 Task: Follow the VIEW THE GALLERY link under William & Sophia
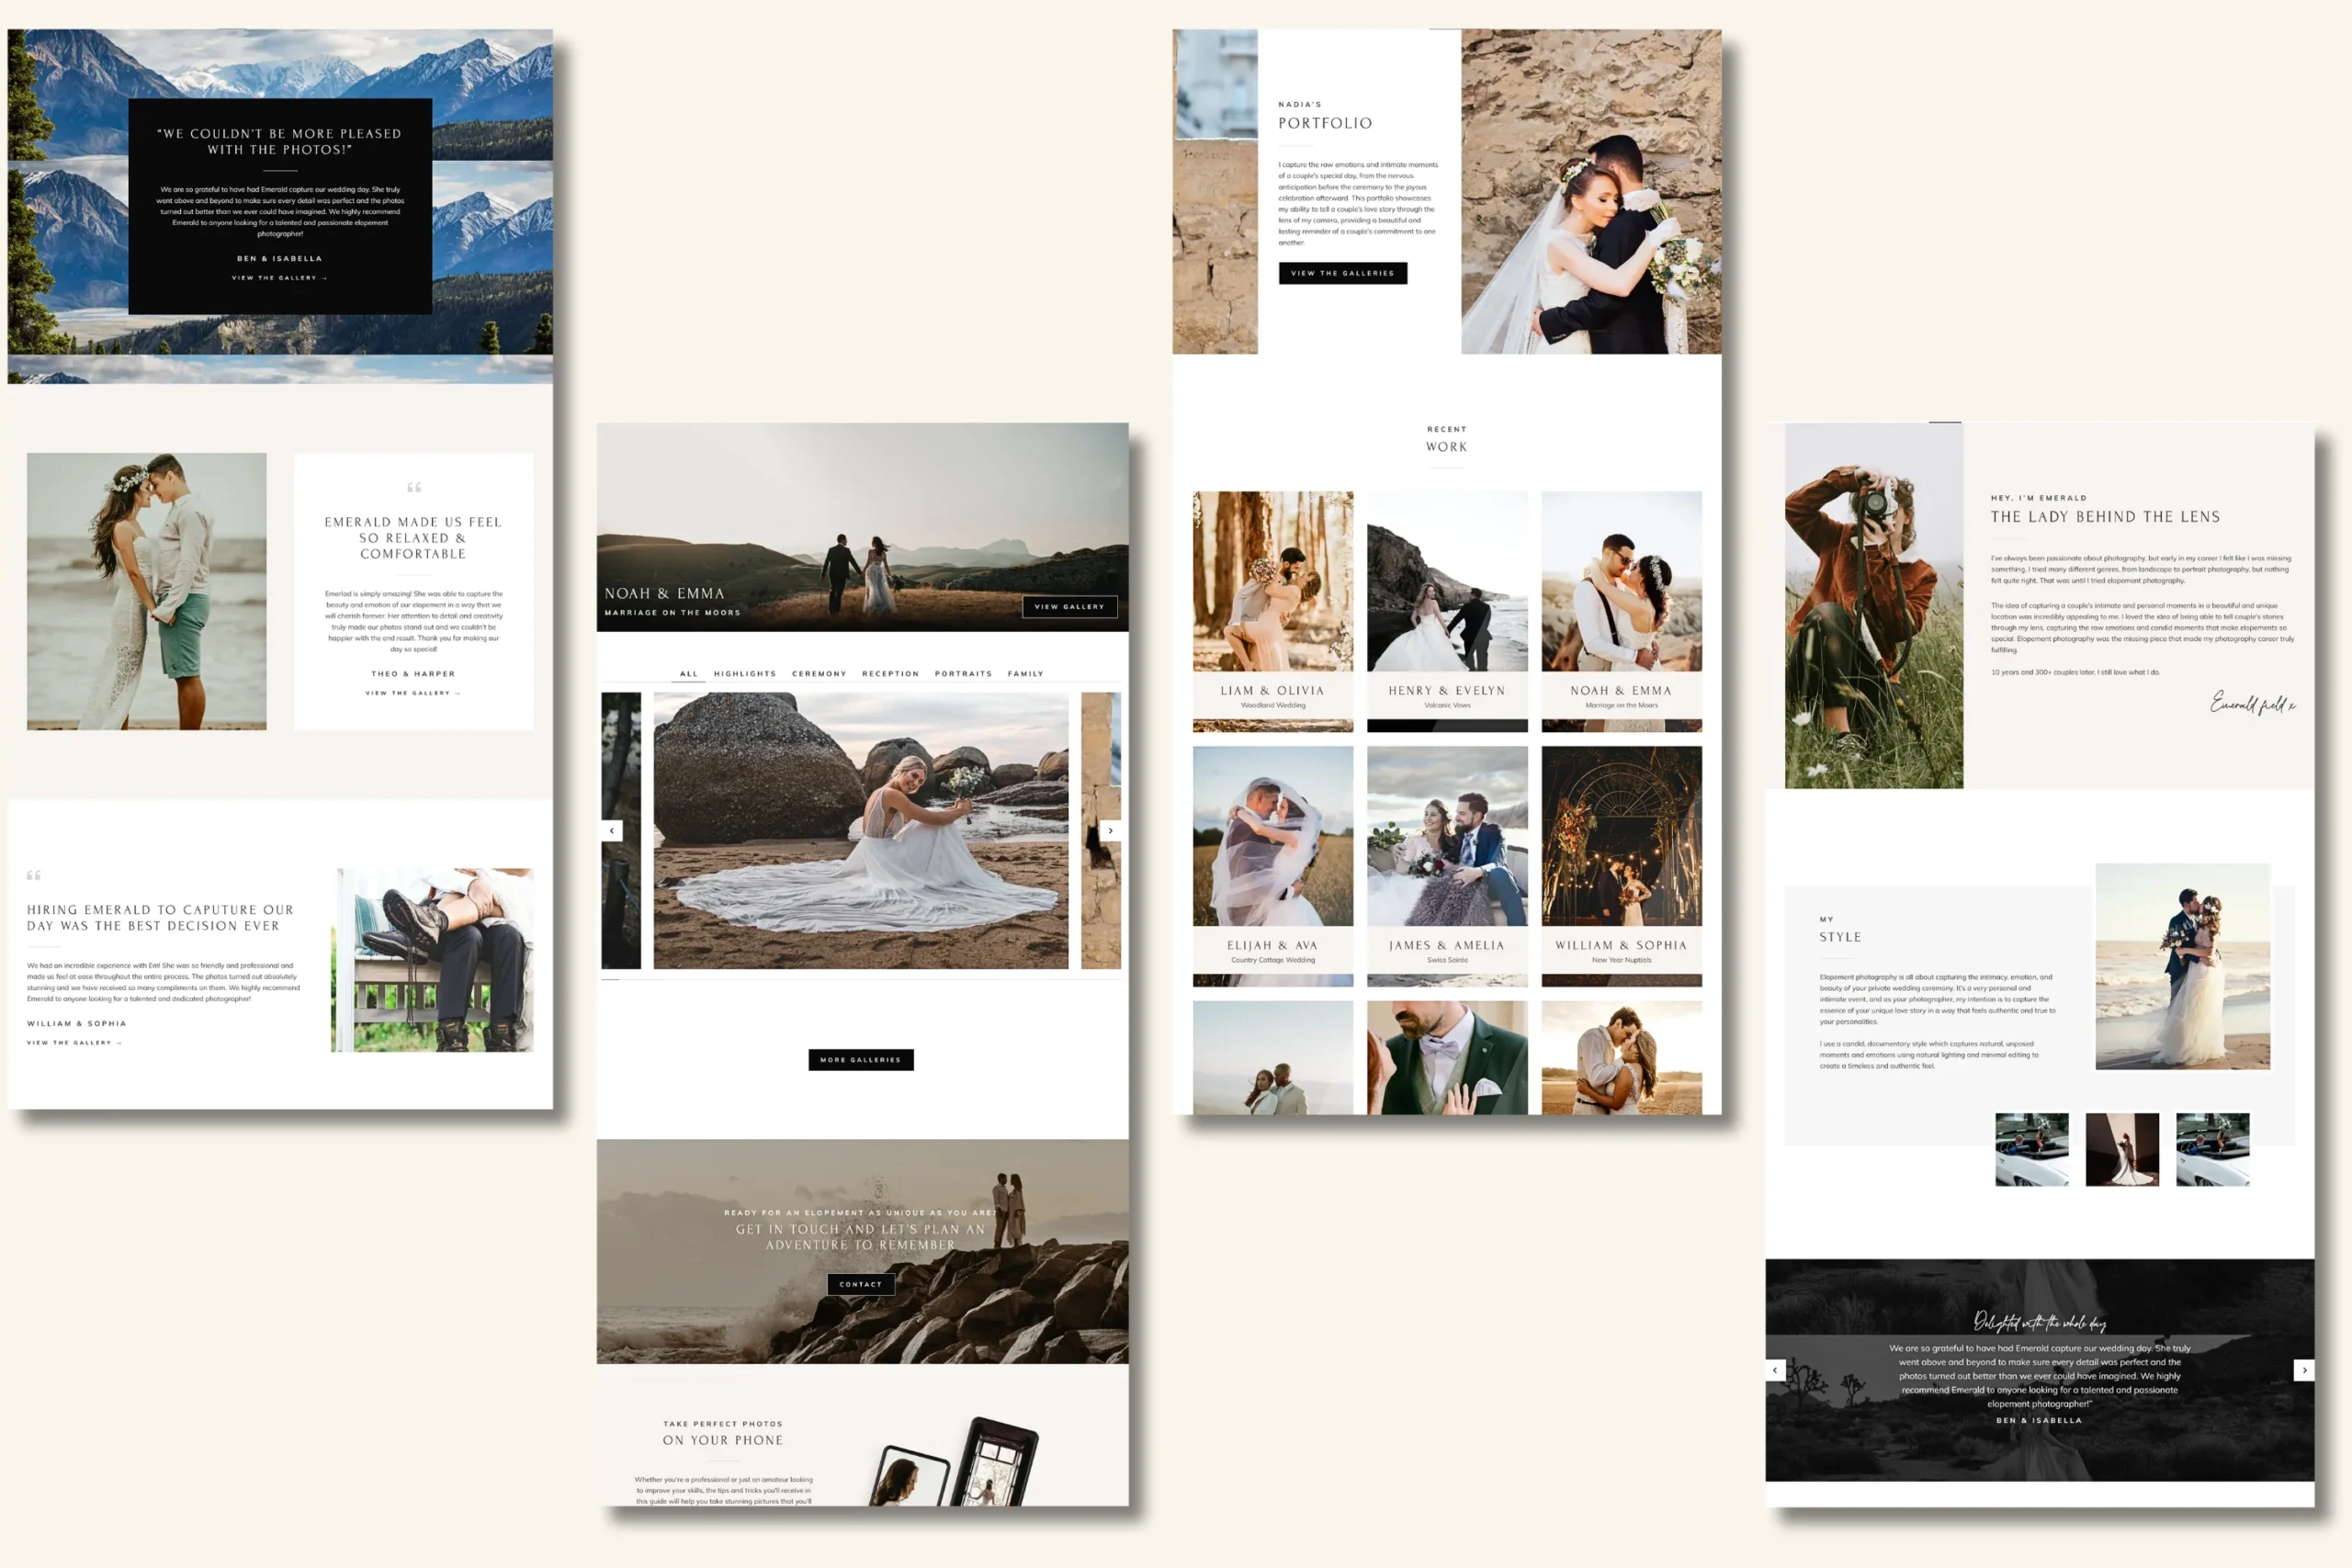(x=74, y=1042)
